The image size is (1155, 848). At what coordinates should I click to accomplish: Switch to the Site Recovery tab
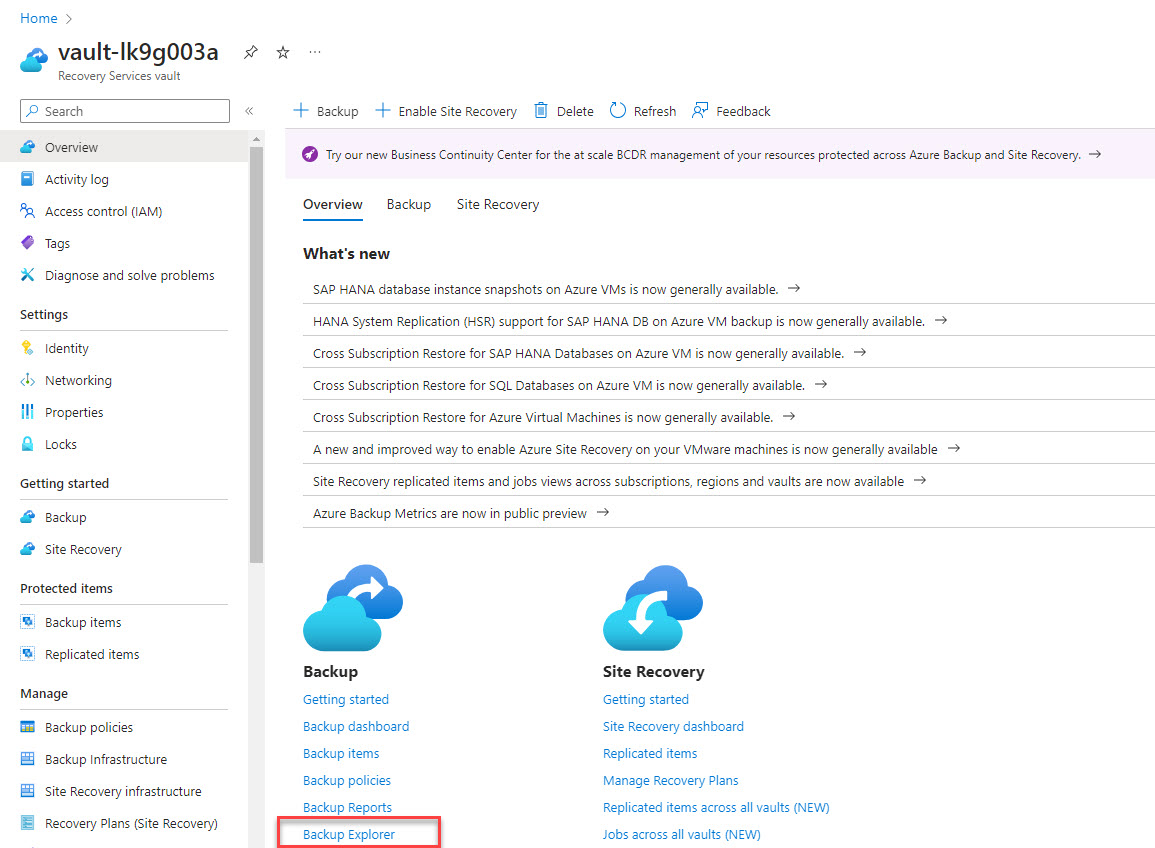click(497, 204)
